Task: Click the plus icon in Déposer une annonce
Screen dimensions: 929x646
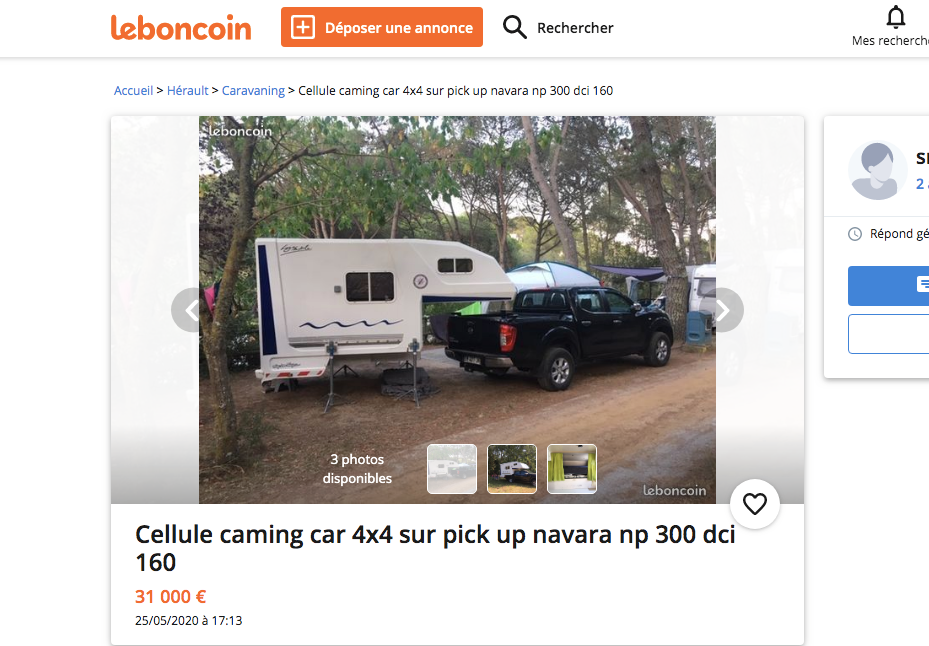Action: [303, 27]
